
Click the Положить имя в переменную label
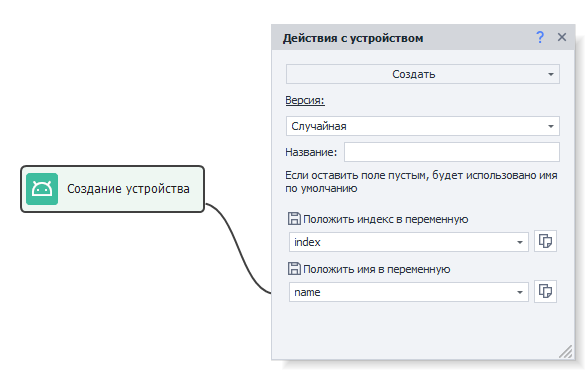(376, 269)
